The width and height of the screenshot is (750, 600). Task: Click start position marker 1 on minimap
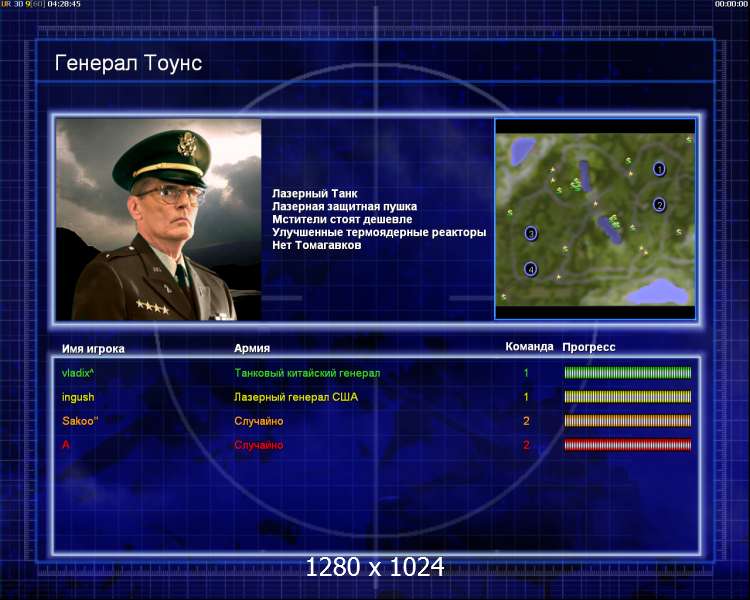click(659, 168)
